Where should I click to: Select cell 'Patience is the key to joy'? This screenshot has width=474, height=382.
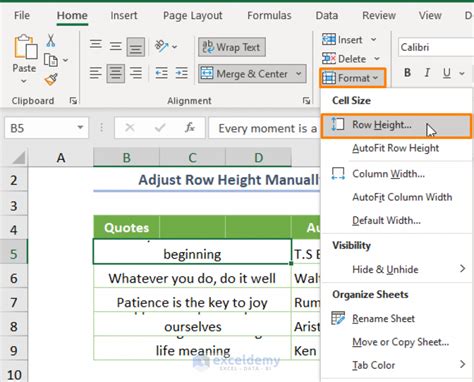(x=192, y=302)
